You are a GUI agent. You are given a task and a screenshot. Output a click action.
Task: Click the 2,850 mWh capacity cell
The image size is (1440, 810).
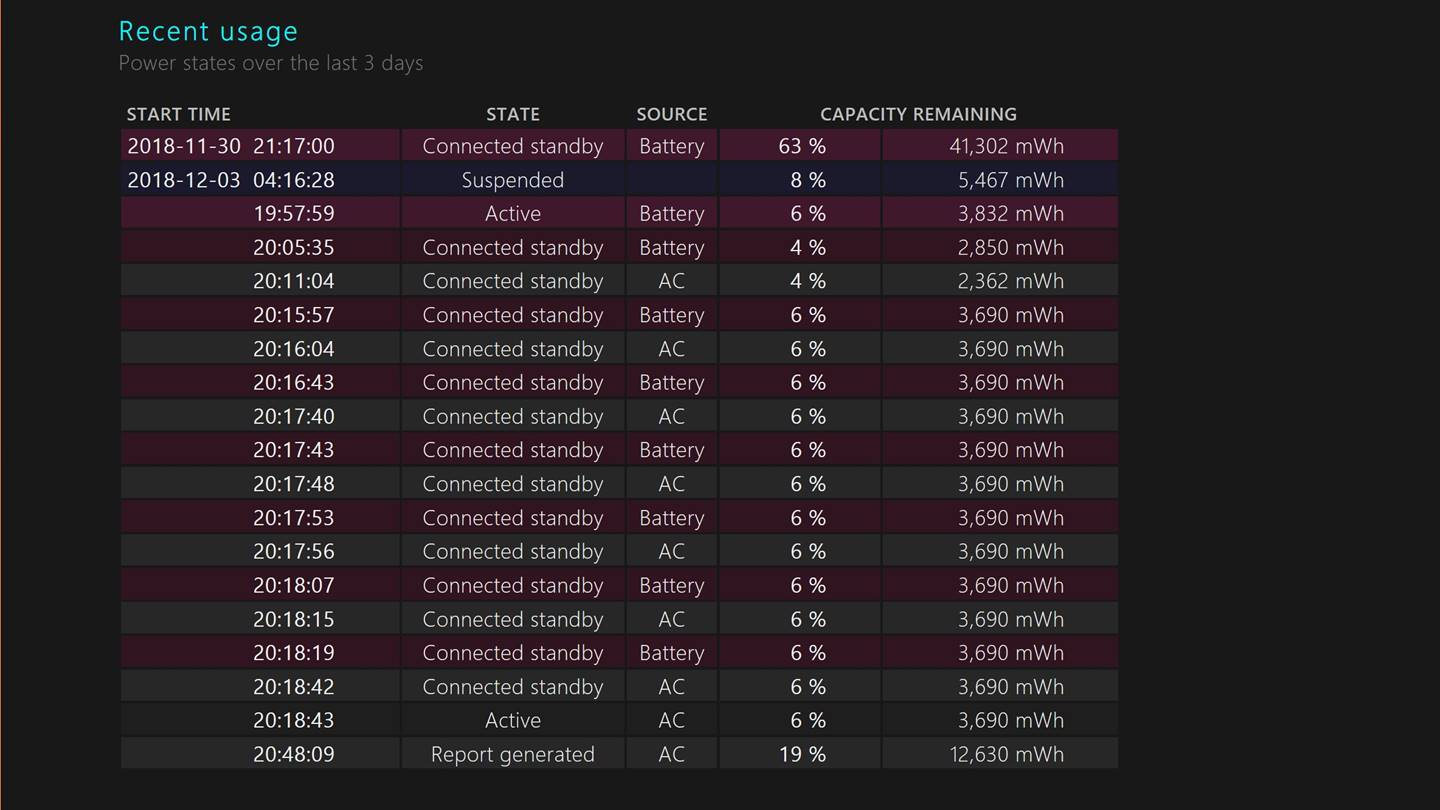click(1010, 248)
